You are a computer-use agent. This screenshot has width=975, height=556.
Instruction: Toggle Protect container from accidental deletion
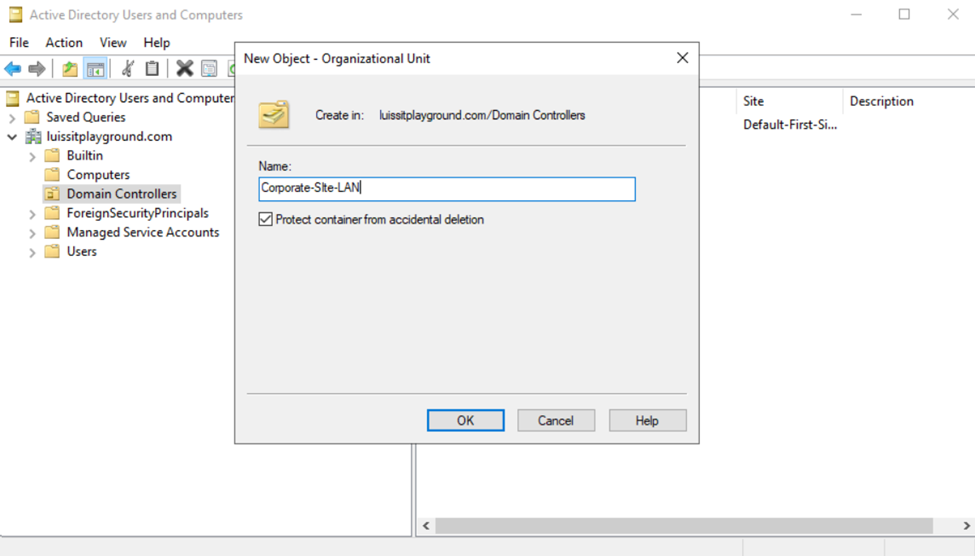tap(266, 220)
